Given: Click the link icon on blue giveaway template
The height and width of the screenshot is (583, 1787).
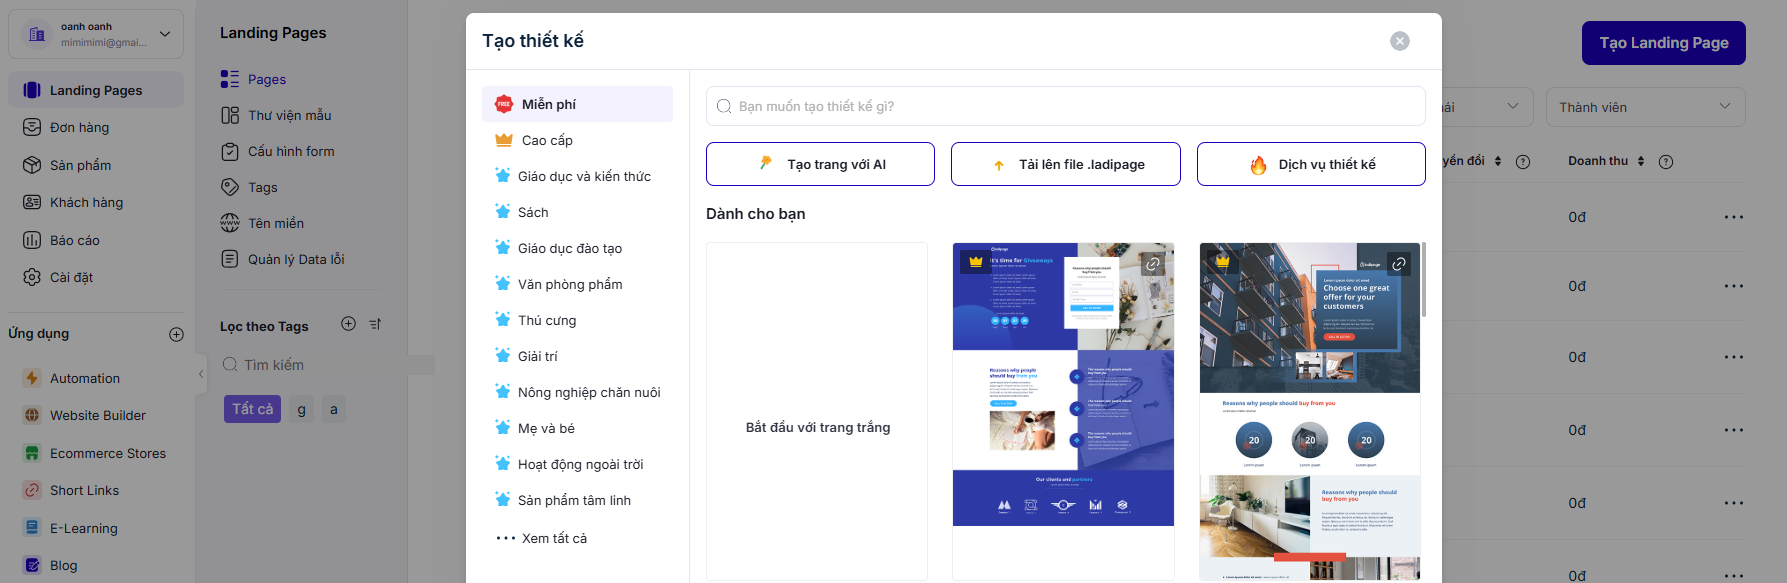Looking at the screenshot, I should point(1153,264).
